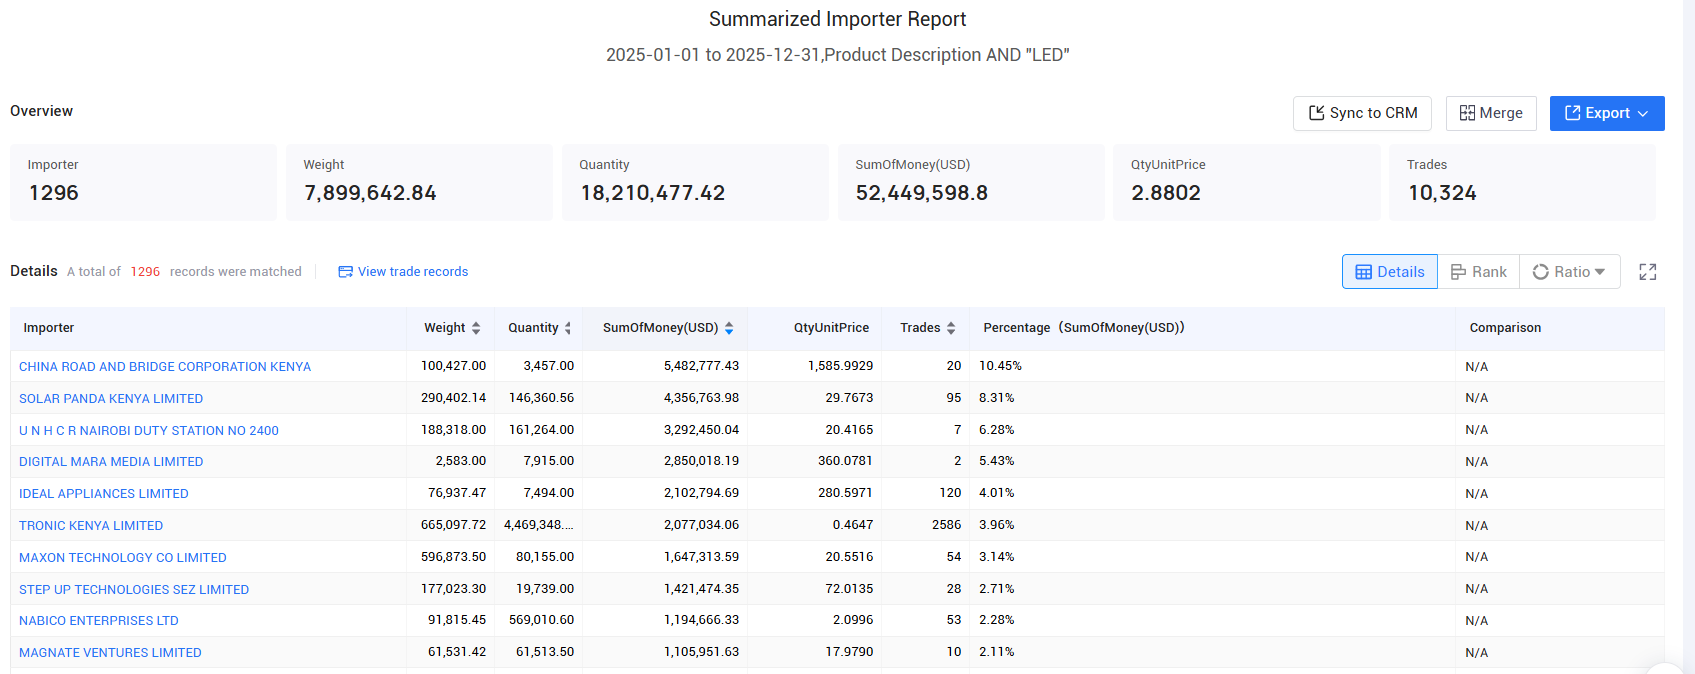Expand the Ratio dropdown
1695x674 pixels.
[x=1569, y=272]
